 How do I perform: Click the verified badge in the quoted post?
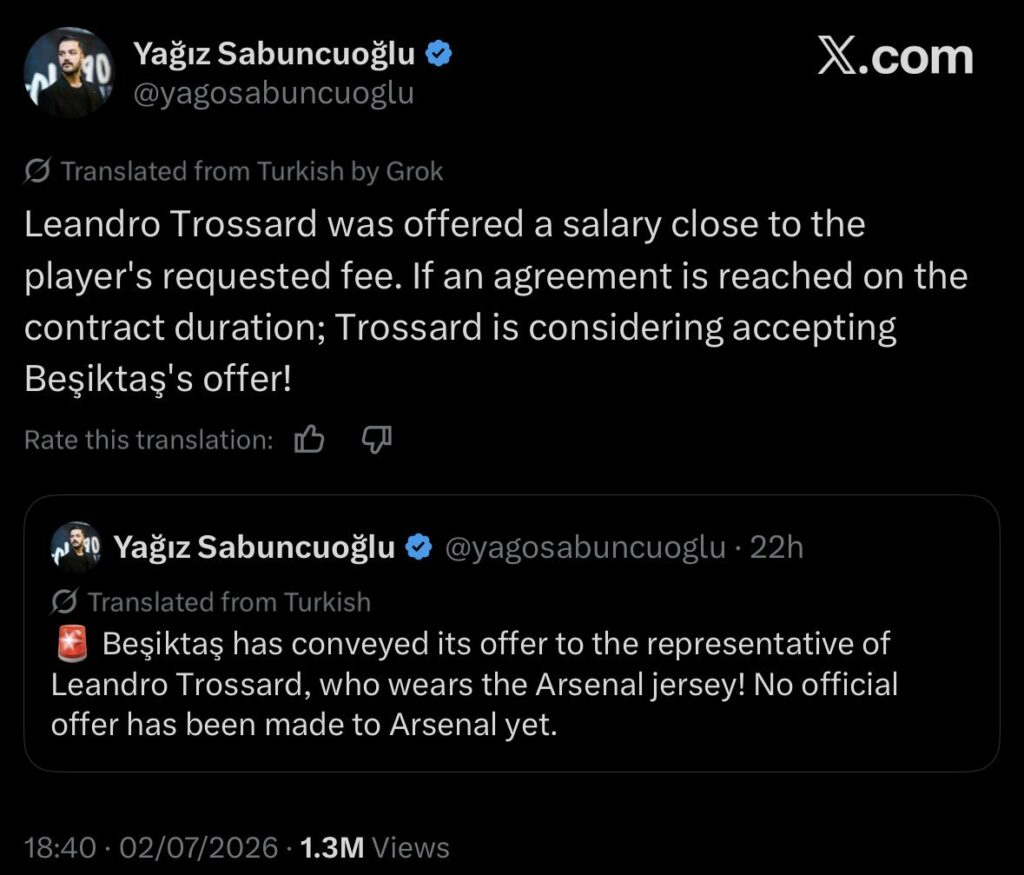point(419,547)
